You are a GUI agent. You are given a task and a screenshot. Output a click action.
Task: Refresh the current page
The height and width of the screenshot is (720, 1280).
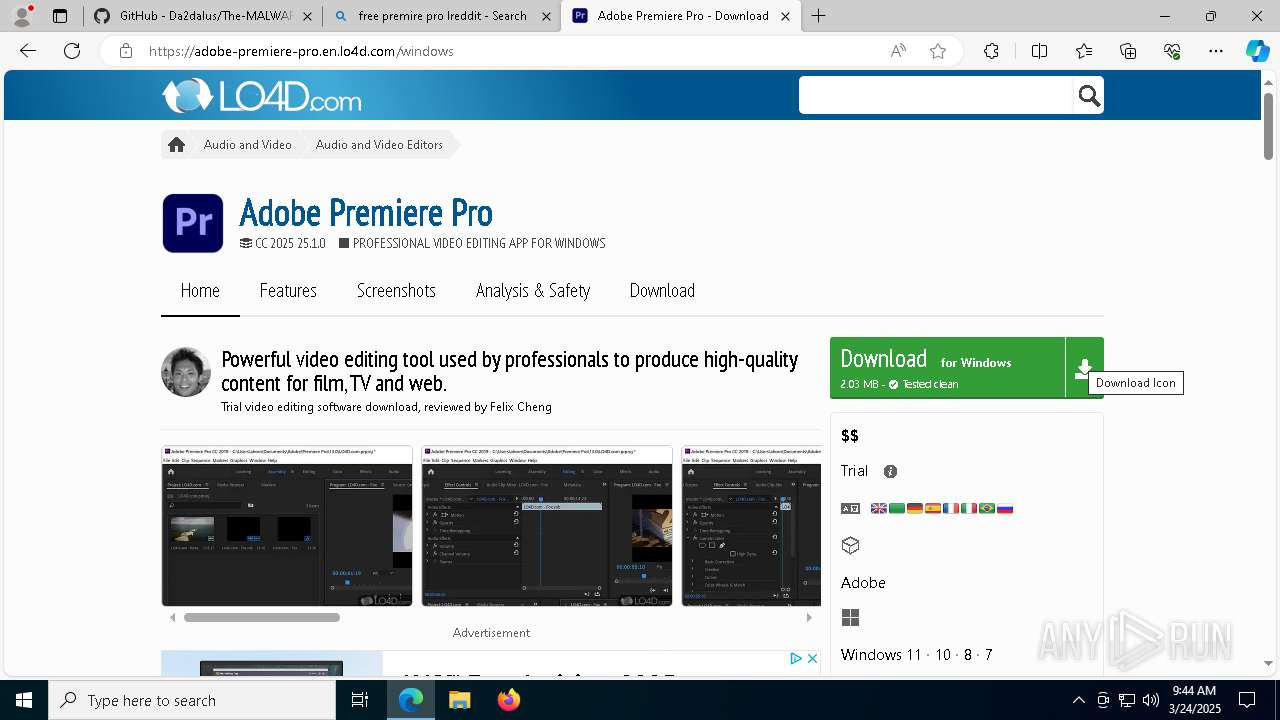click(x=72, y=51)
